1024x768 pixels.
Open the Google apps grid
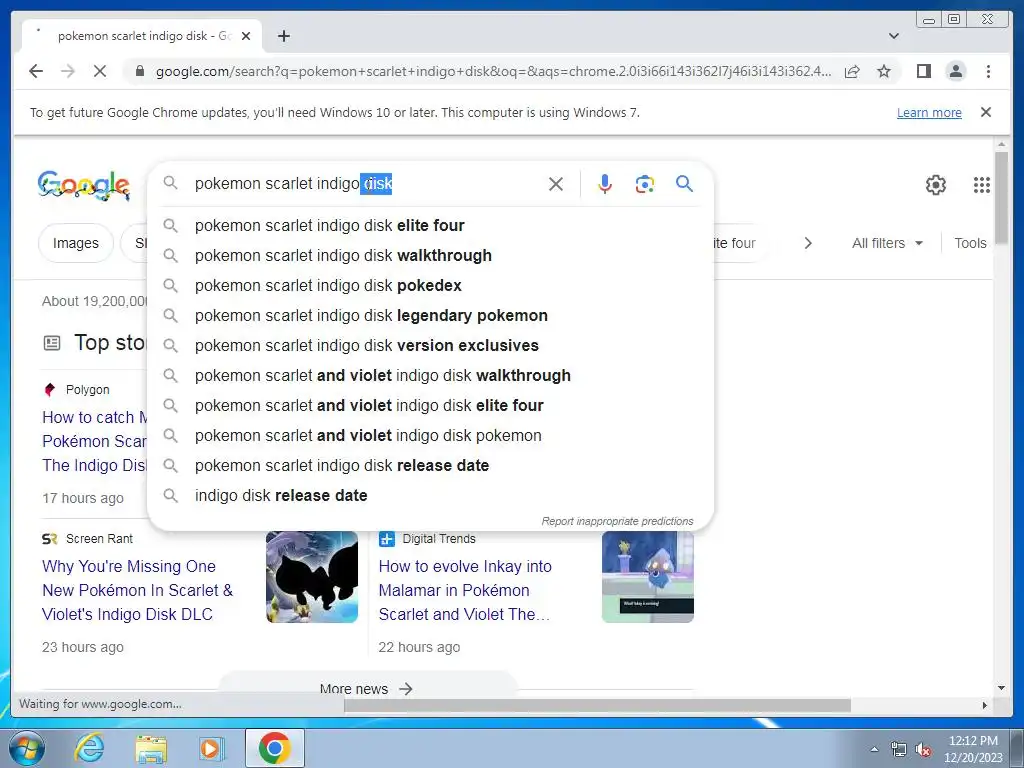point(982,185)
